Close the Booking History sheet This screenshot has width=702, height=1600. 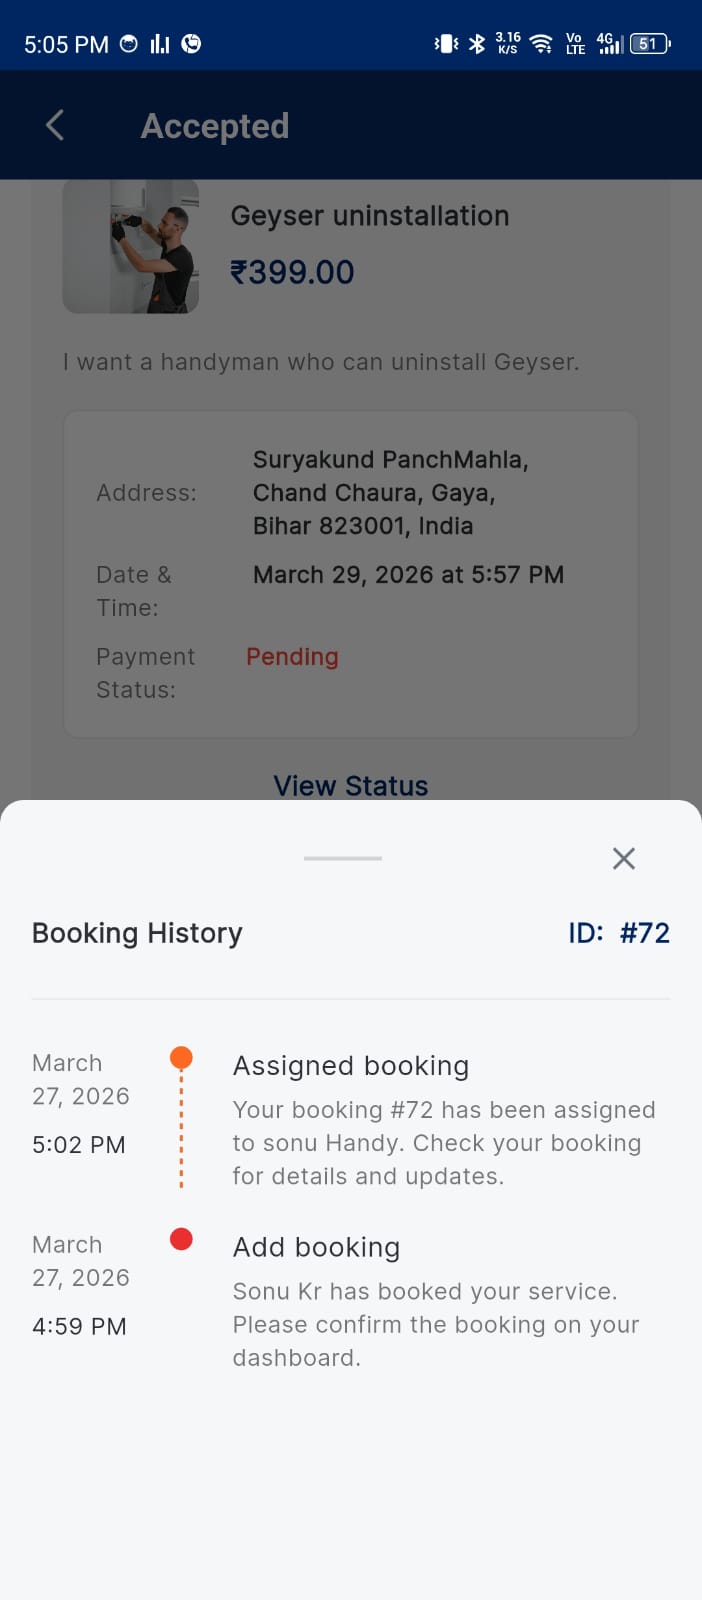623,858
